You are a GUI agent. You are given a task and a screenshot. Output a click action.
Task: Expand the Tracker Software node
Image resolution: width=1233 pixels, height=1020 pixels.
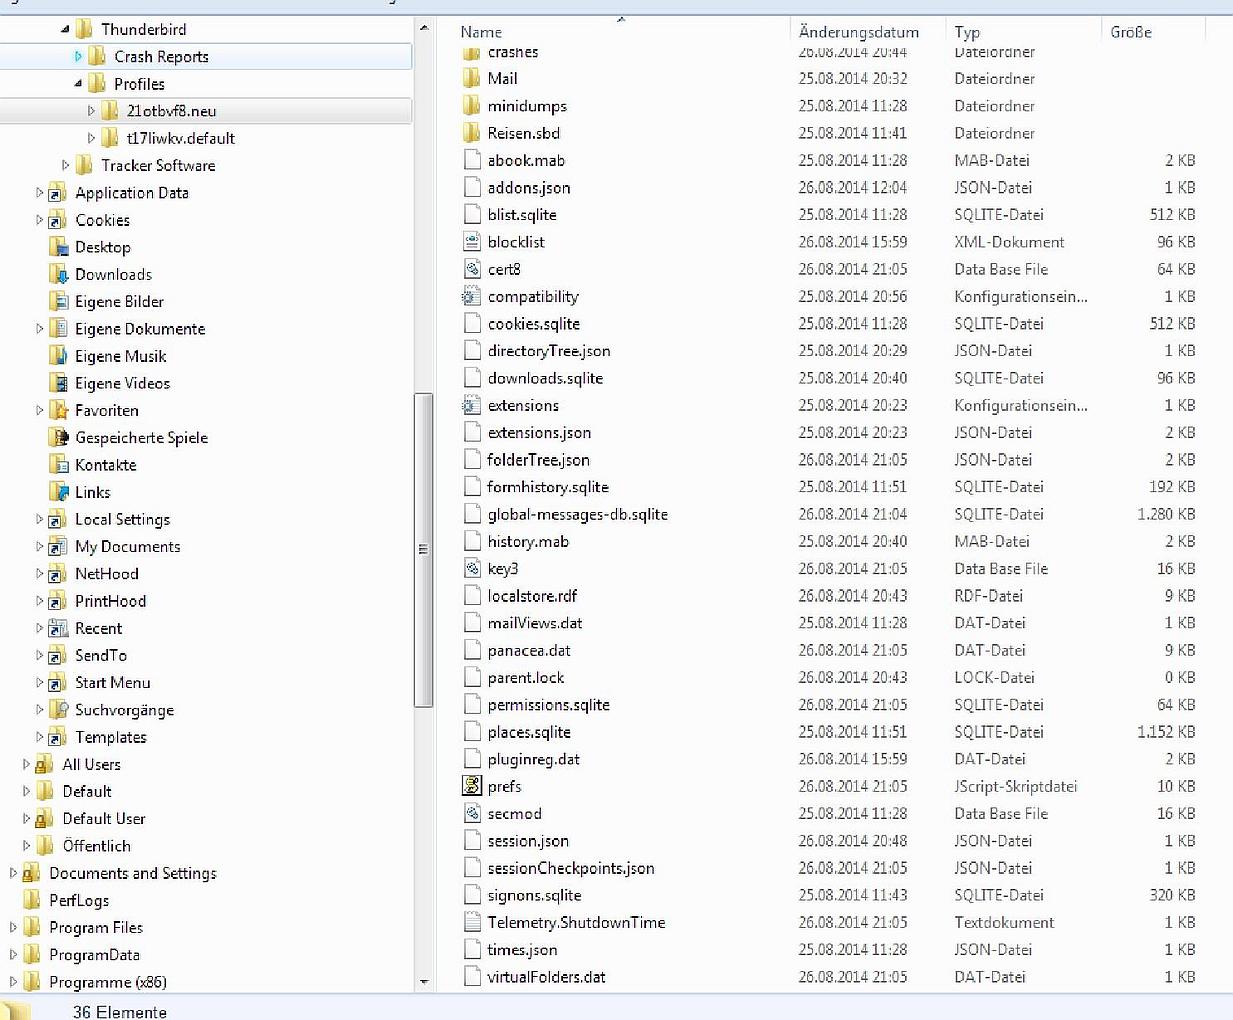coord(66,165)
